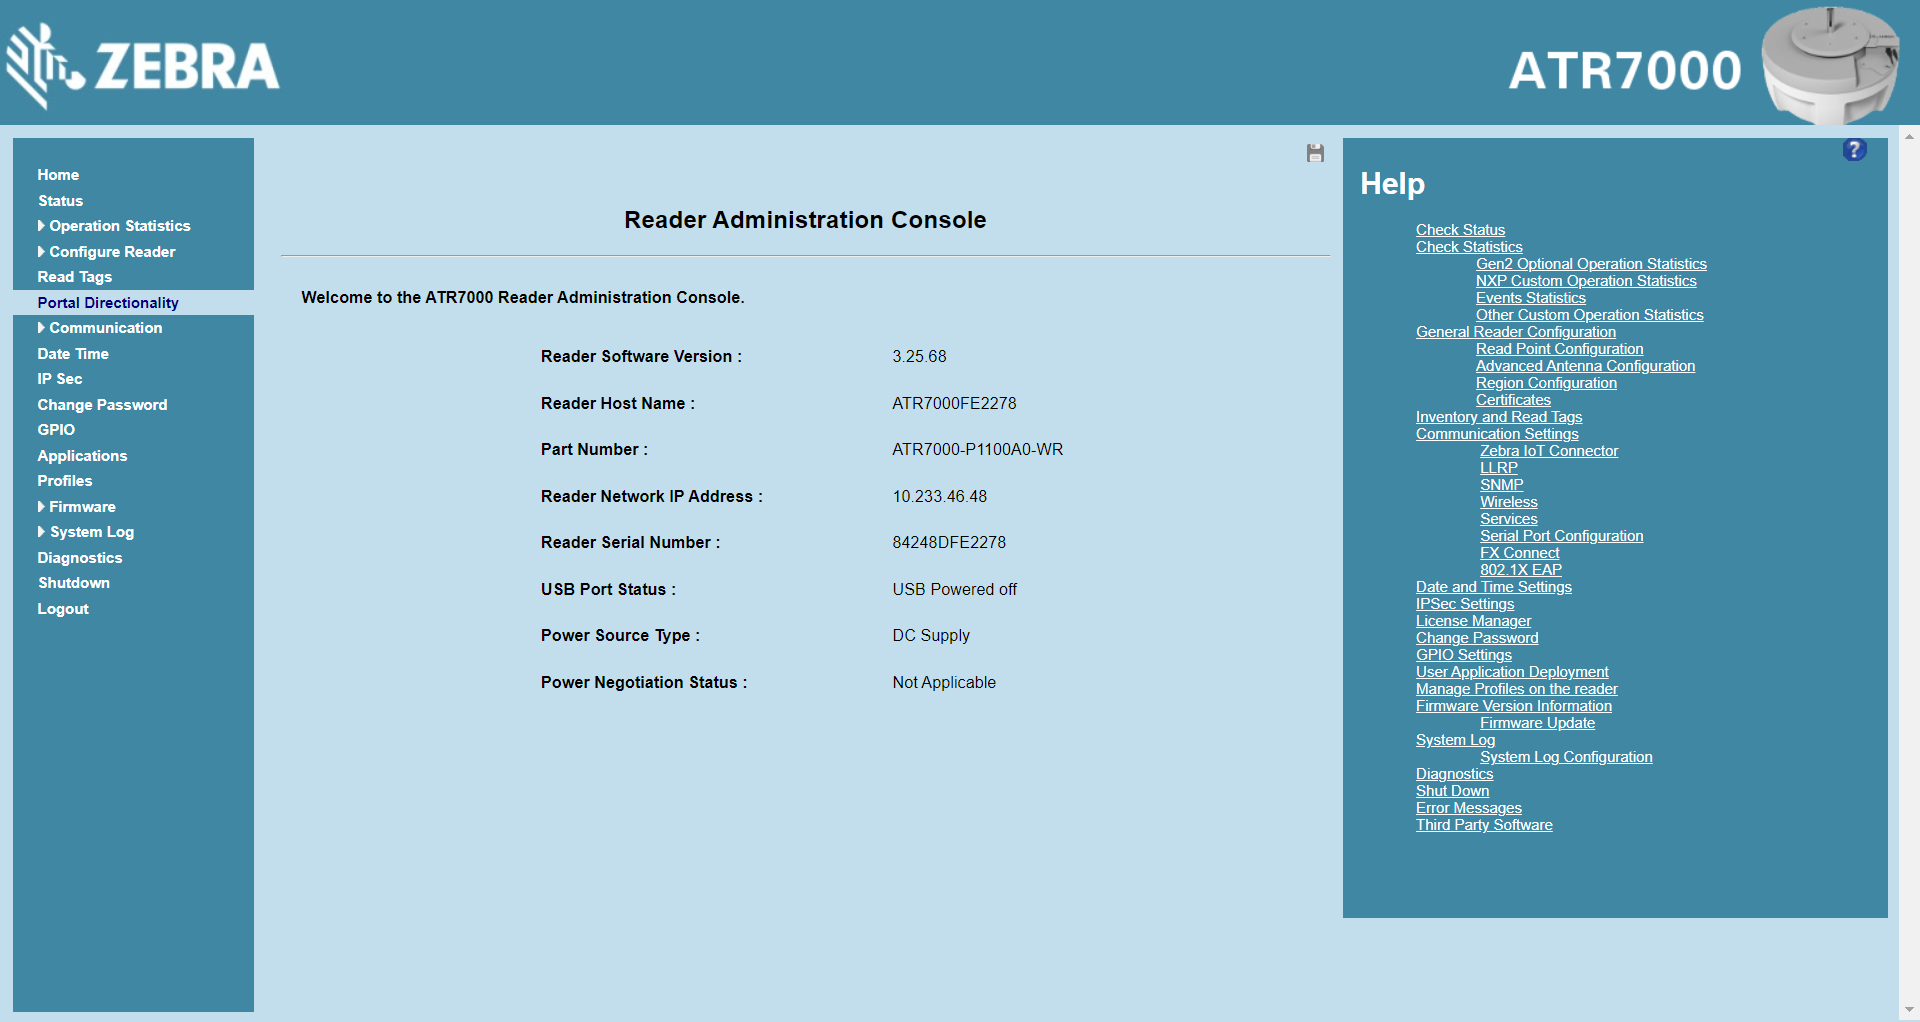The height and width of the screenshot is (1022, 1920).
Task: Open Diagnostics help link
Action: (x=1455, y=774)
